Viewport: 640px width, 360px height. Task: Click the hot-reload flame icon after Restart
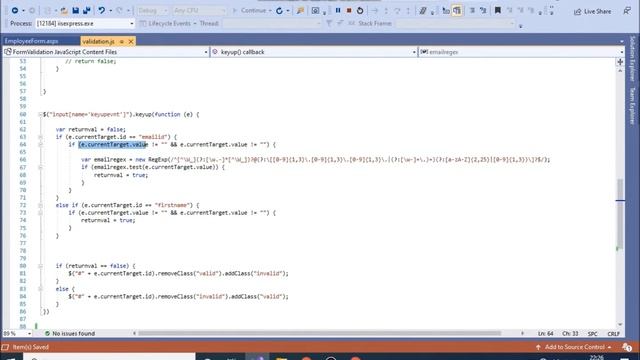click(300, 11)
